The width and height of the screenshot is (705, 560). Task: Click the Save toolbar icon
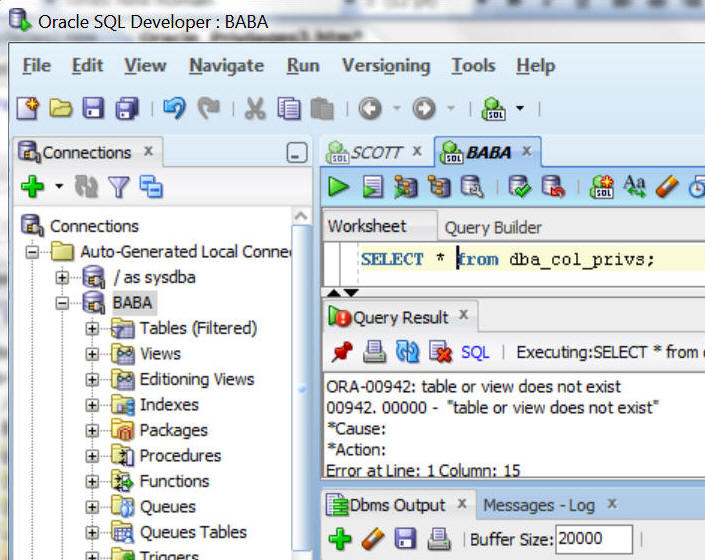pos(93,108)
